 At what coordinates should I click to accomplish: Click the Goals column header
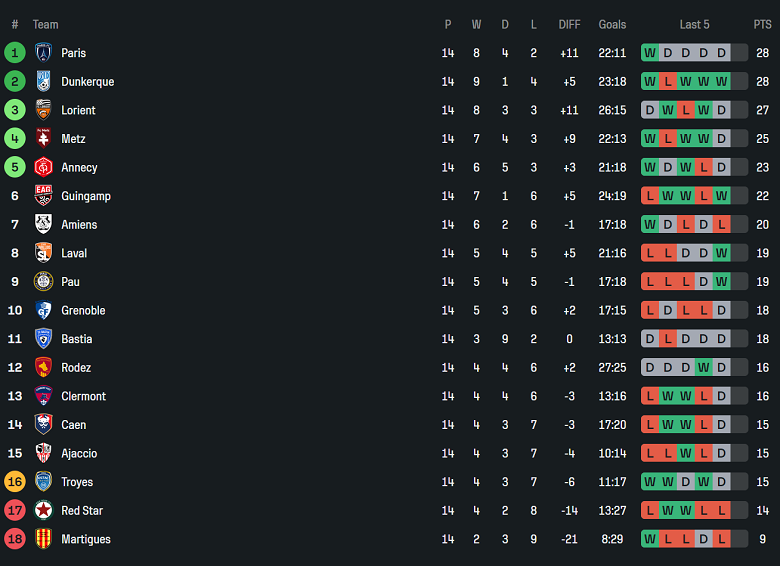point(612,25)
